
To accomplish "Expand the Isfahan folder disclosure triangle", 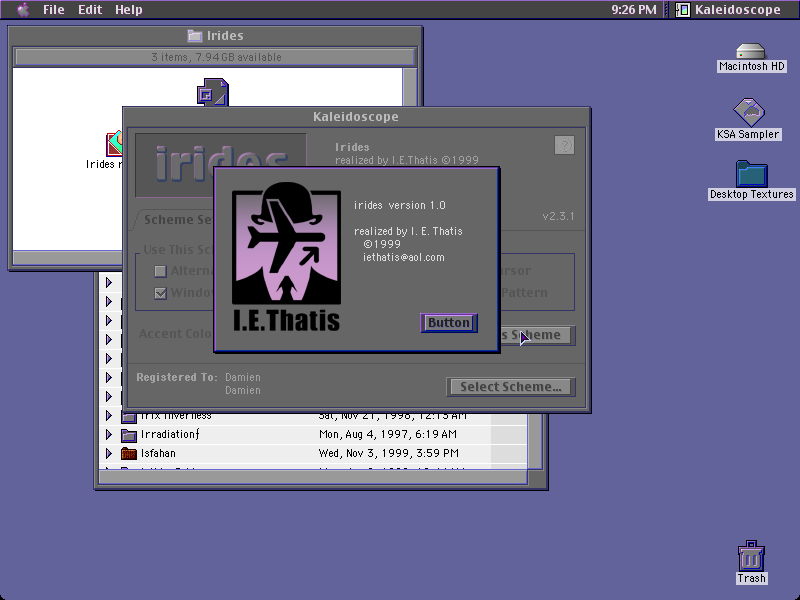I will coord(109,454).
